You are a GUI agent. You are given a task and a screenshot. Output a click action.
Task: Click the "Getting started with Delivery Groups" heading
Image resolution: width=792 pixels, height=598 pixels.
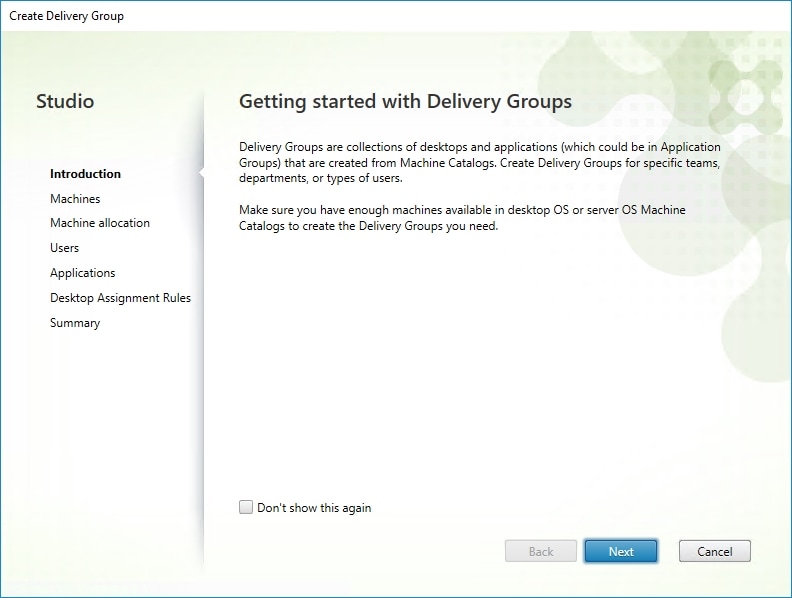click(x=405, y=102)
